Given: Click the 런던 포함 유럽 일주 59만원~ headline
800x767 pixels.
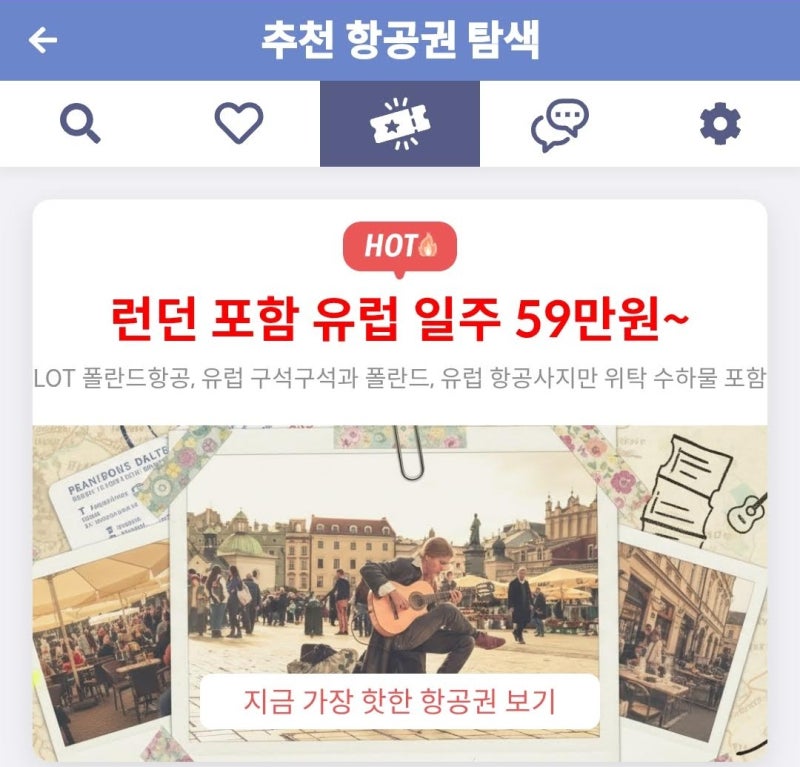Looking at the screenshot, I should [399, 319].
